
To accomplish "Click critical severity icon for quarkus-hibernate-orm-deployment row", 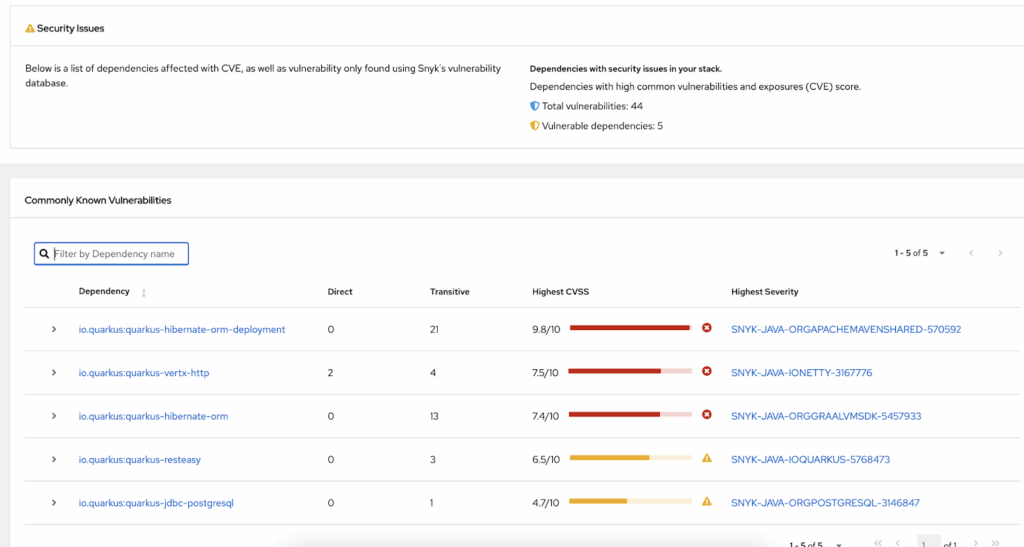I will (707, 328).
